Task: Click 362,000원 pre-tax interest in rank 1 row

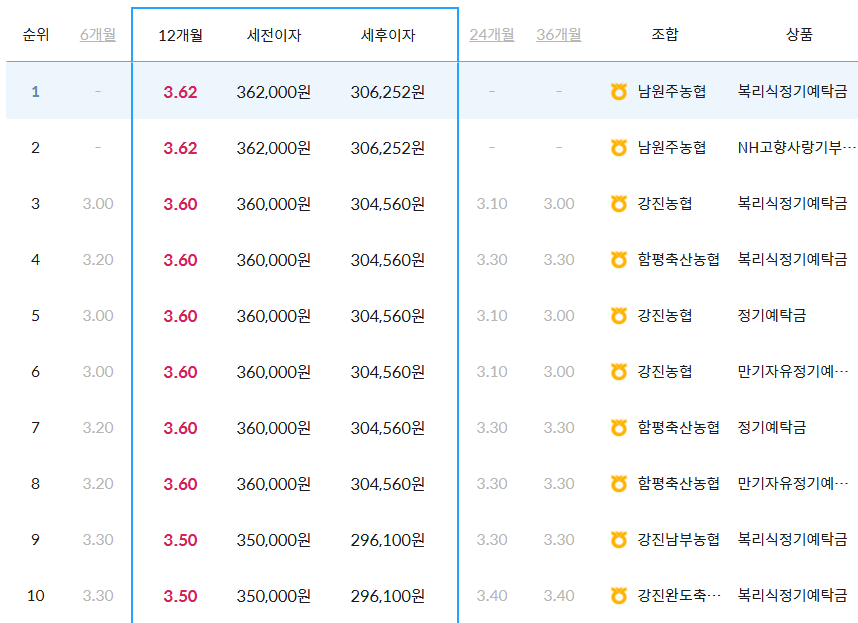Action: [x=274, y=92]
